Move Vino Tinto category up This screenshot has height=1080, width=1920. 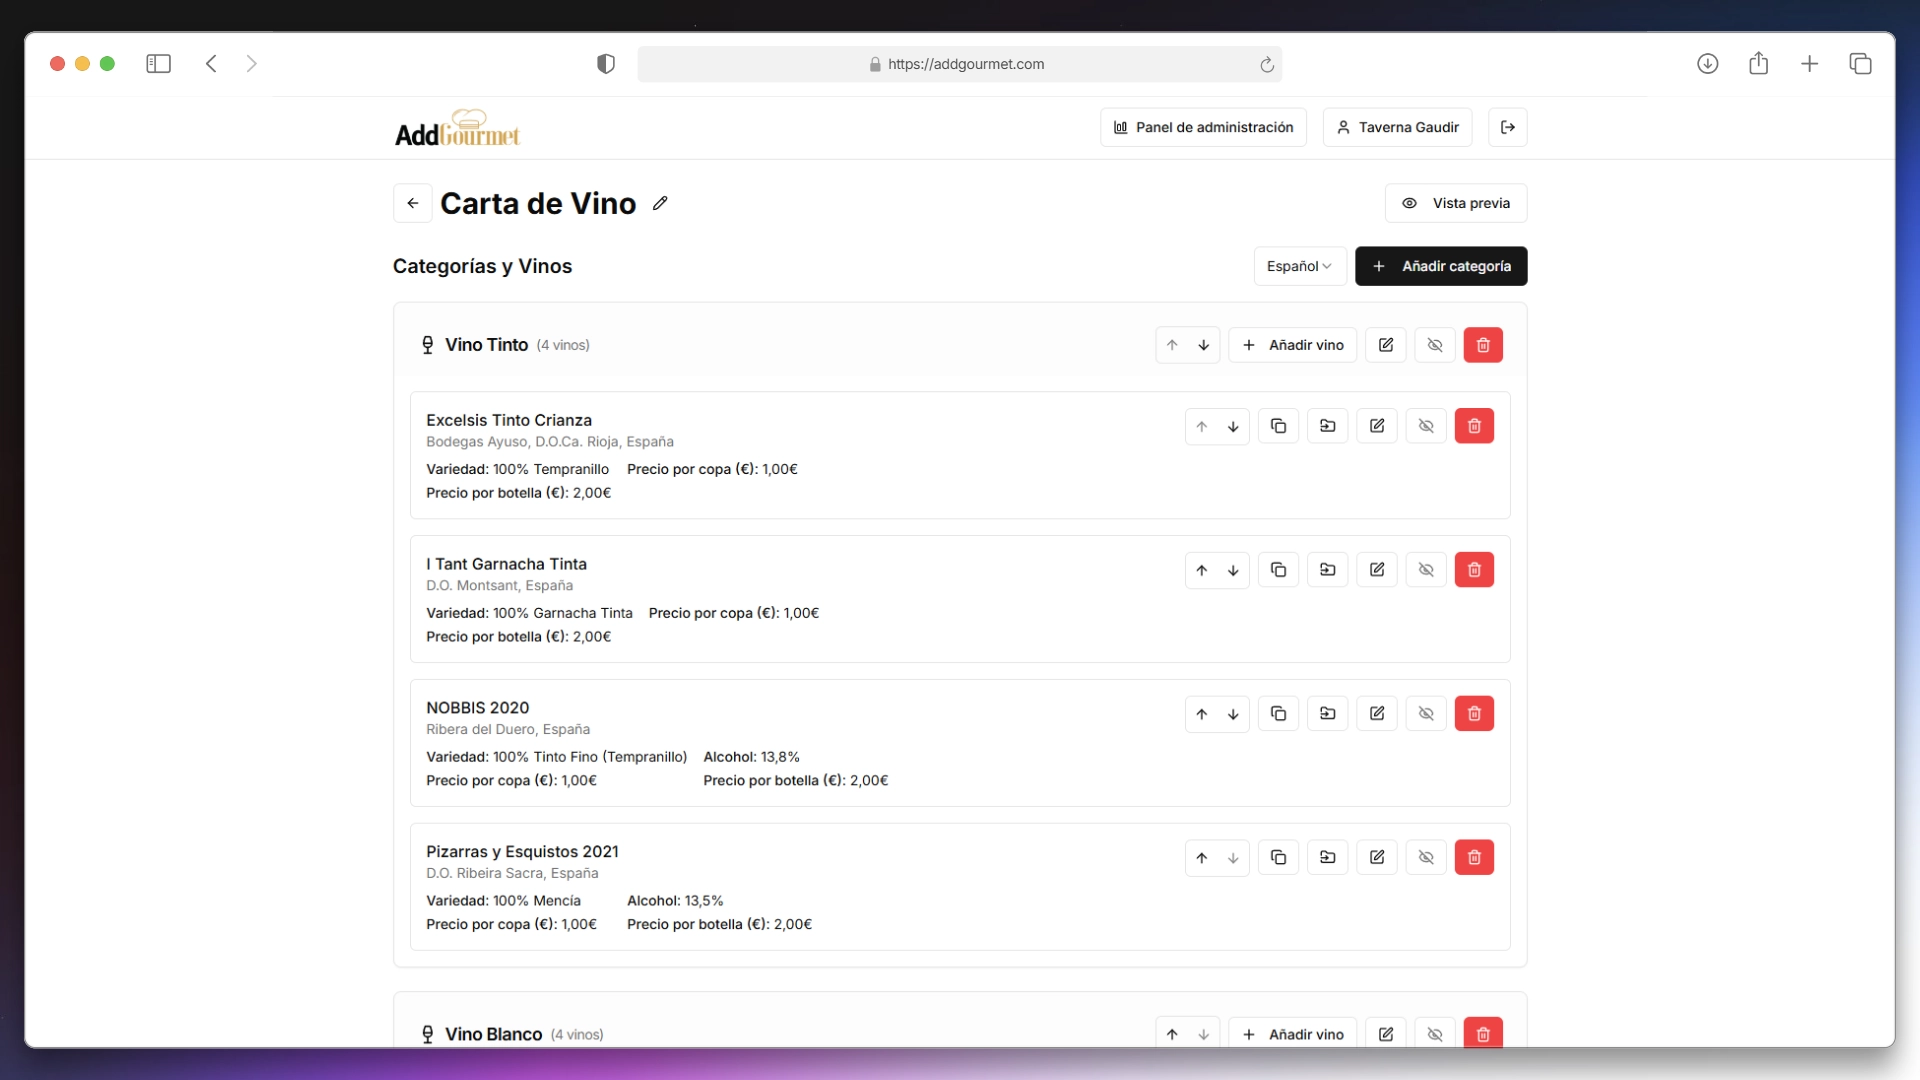tap(1172, 345)
